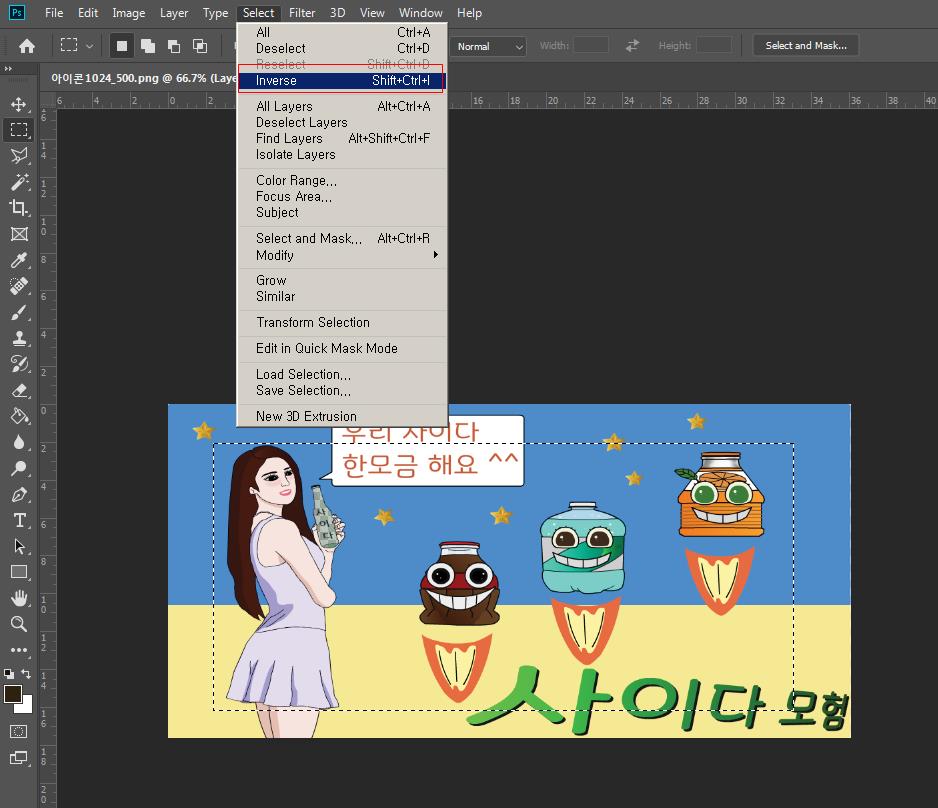Reset default foreground and background colors
Viewport: 938px width, 808px height.
[x=8, y=673]
